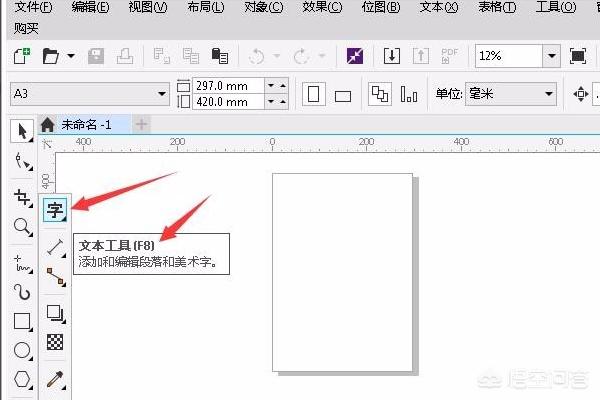This screenshot has height=400, width=600.
Task: Select the Ellipse tool
Action: (21, 351)
